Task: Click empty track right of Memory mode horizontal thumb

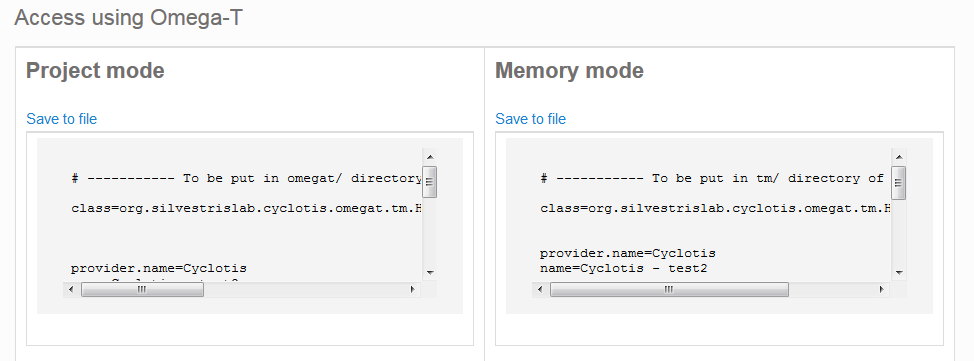Action: point(832,290)
